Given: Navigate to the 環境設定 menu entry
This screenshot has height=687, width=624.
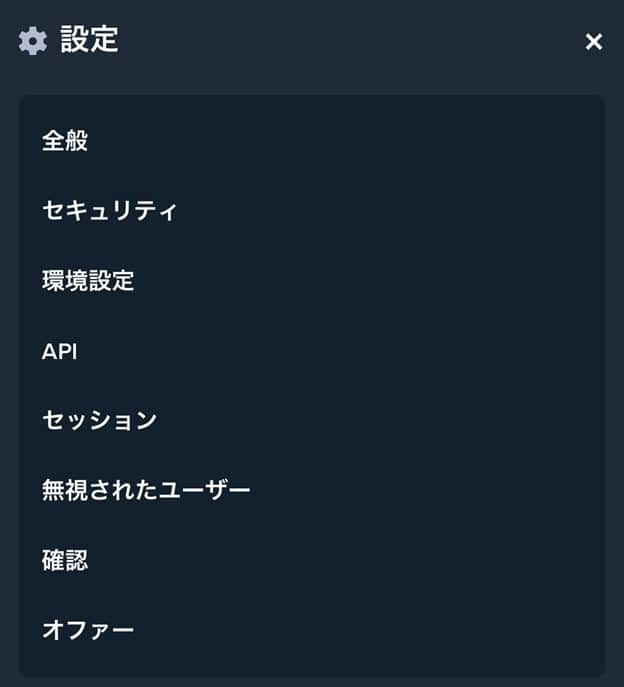Looking at the screenshot, I should 88,281.
